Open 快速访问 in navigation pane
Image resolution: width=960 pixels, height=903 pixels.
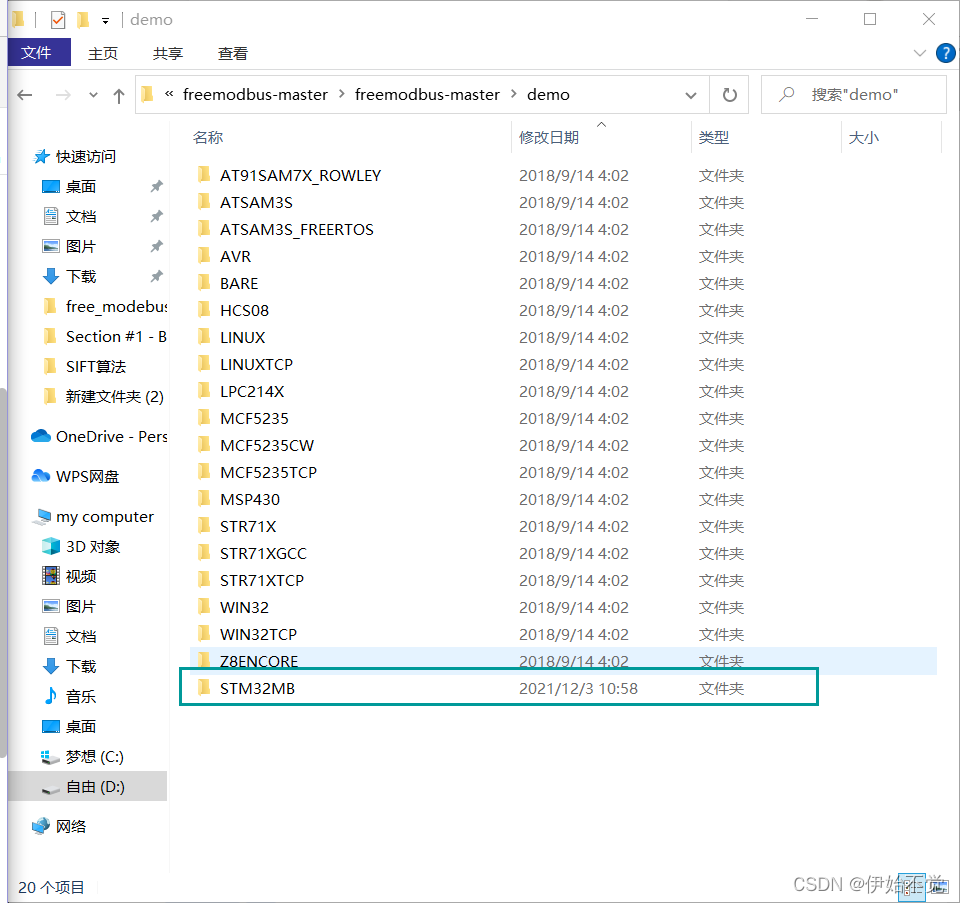coord(86,157)
